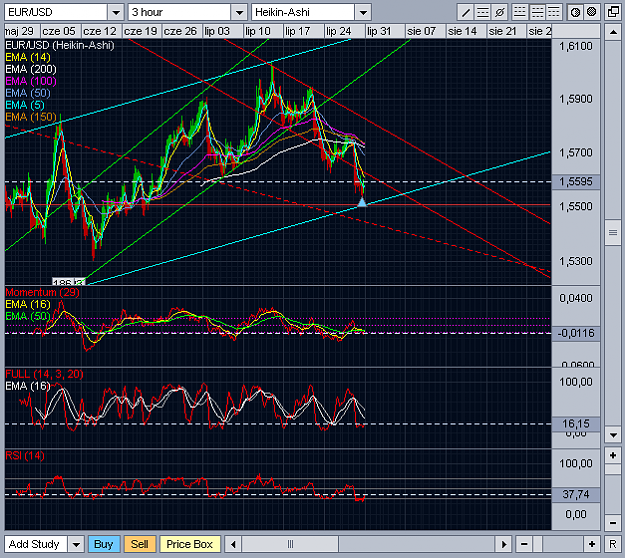Viewport: 625px width, 558px height.
Task: Click the 3 hour timeframe field
Action: [180, 12]
